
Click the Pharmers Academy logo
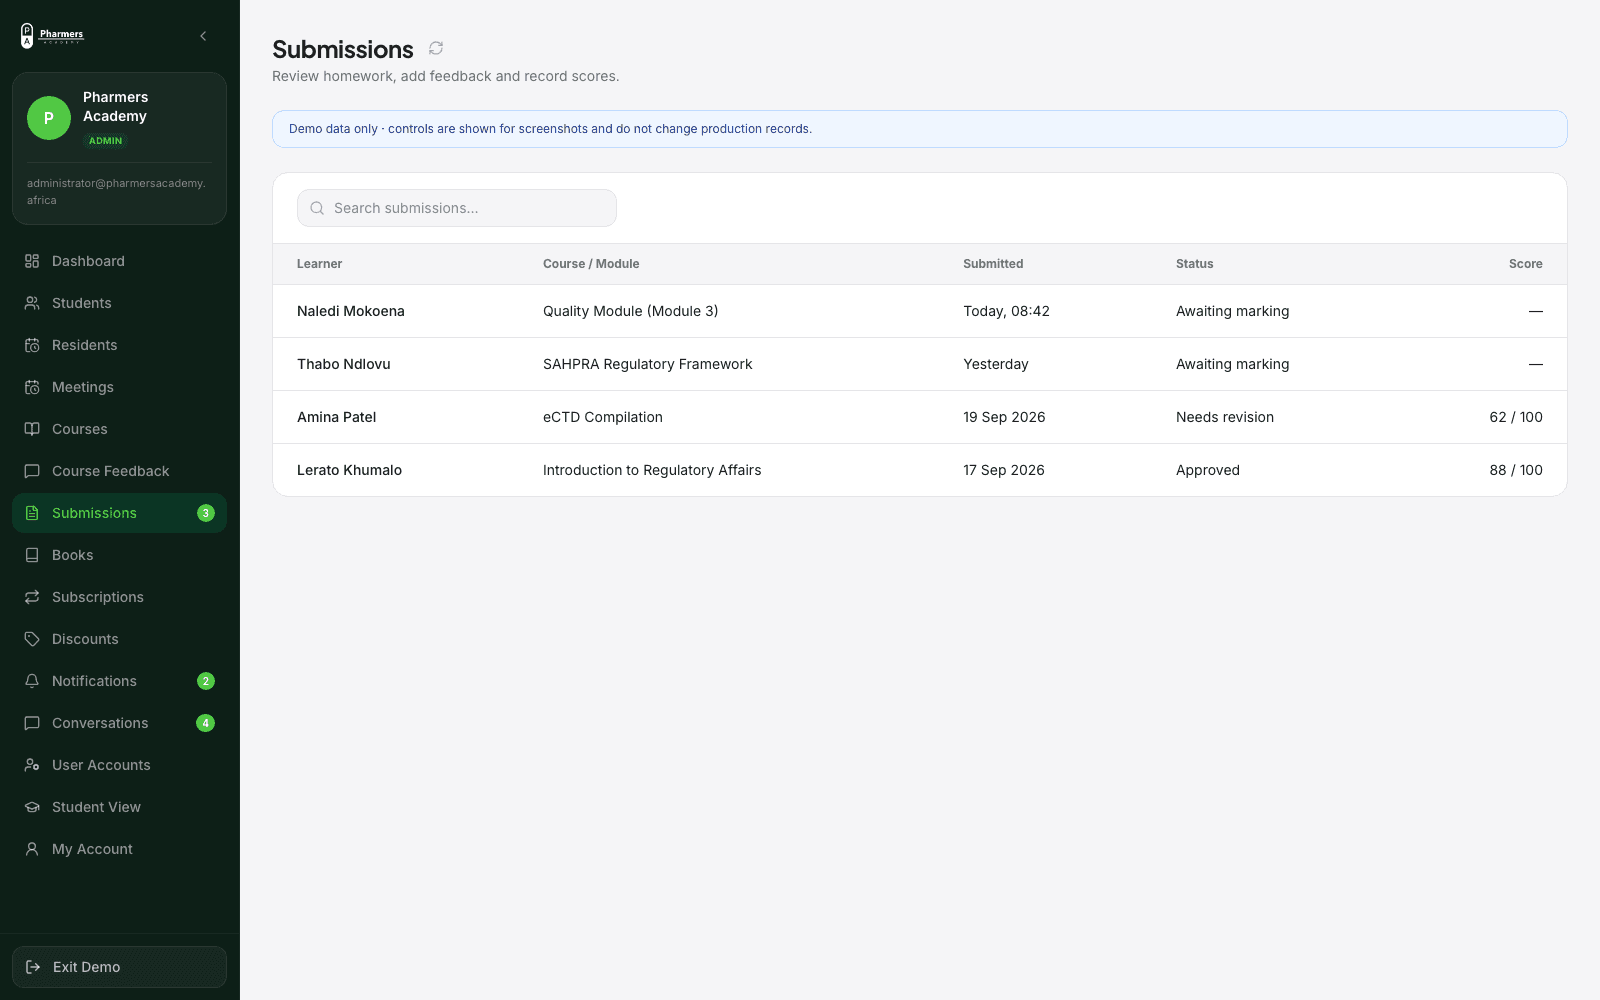click(52, 36)
